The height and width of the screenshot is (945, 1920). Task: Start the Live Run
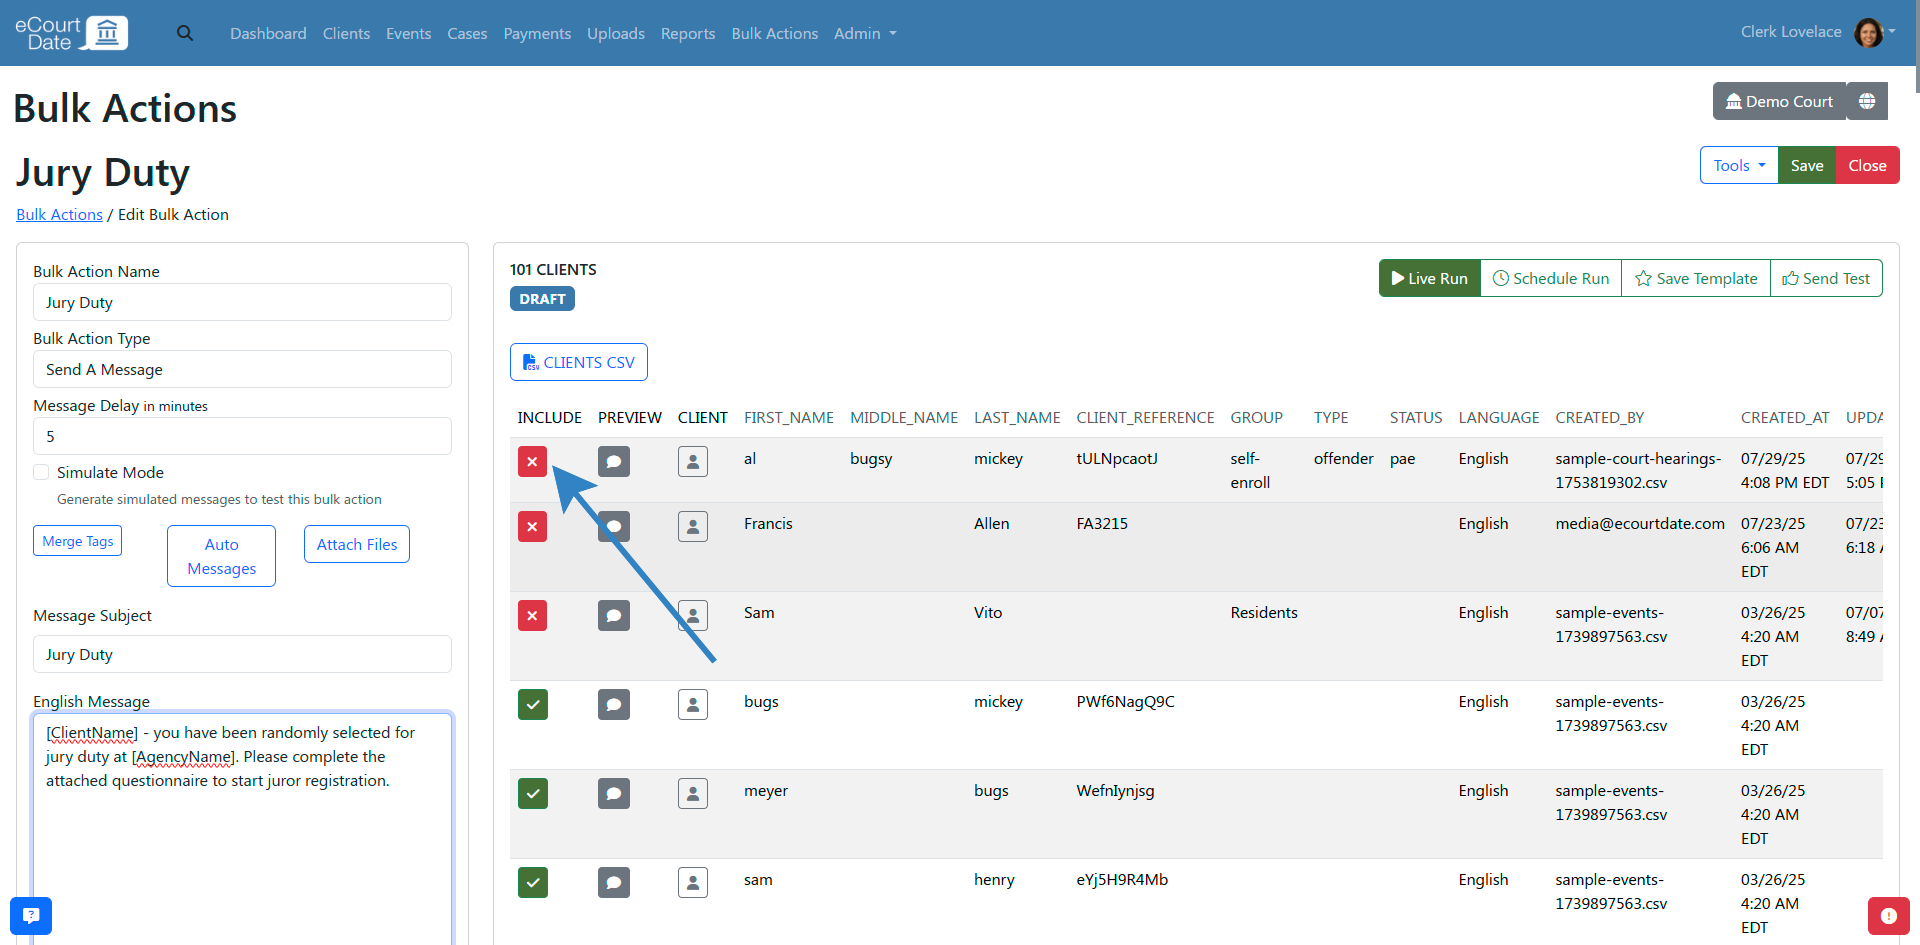1430,278
